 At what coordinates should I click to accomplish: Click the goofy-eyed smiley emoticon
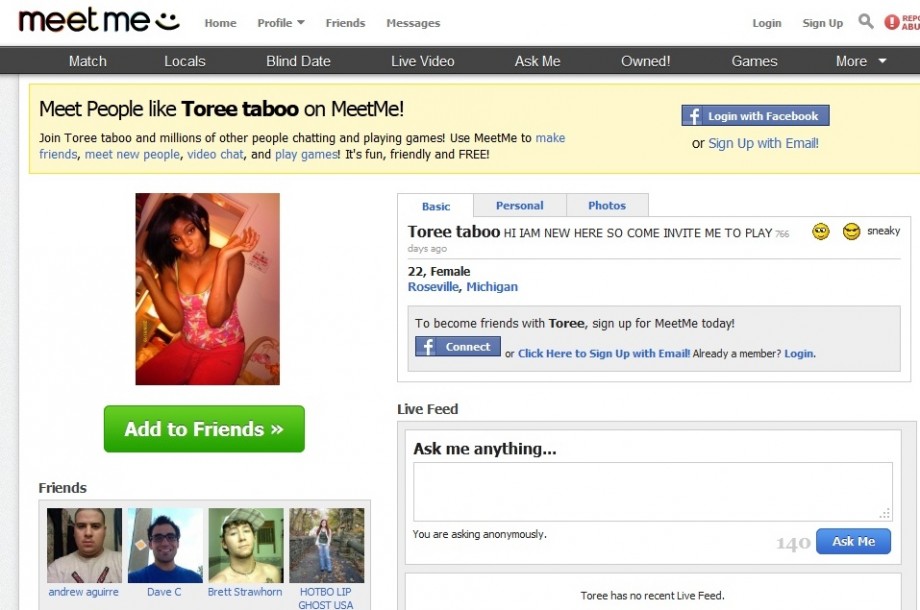pos(820,232)
